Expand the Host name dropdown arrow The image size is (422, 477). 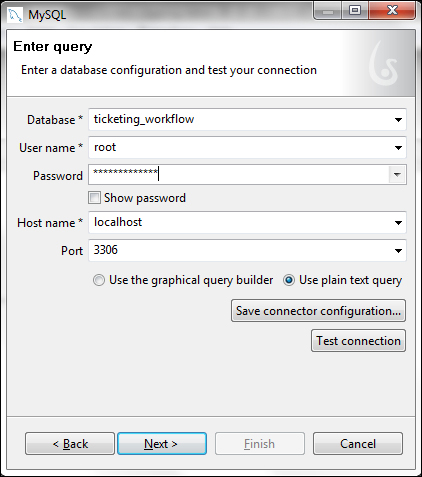point(398,223)
